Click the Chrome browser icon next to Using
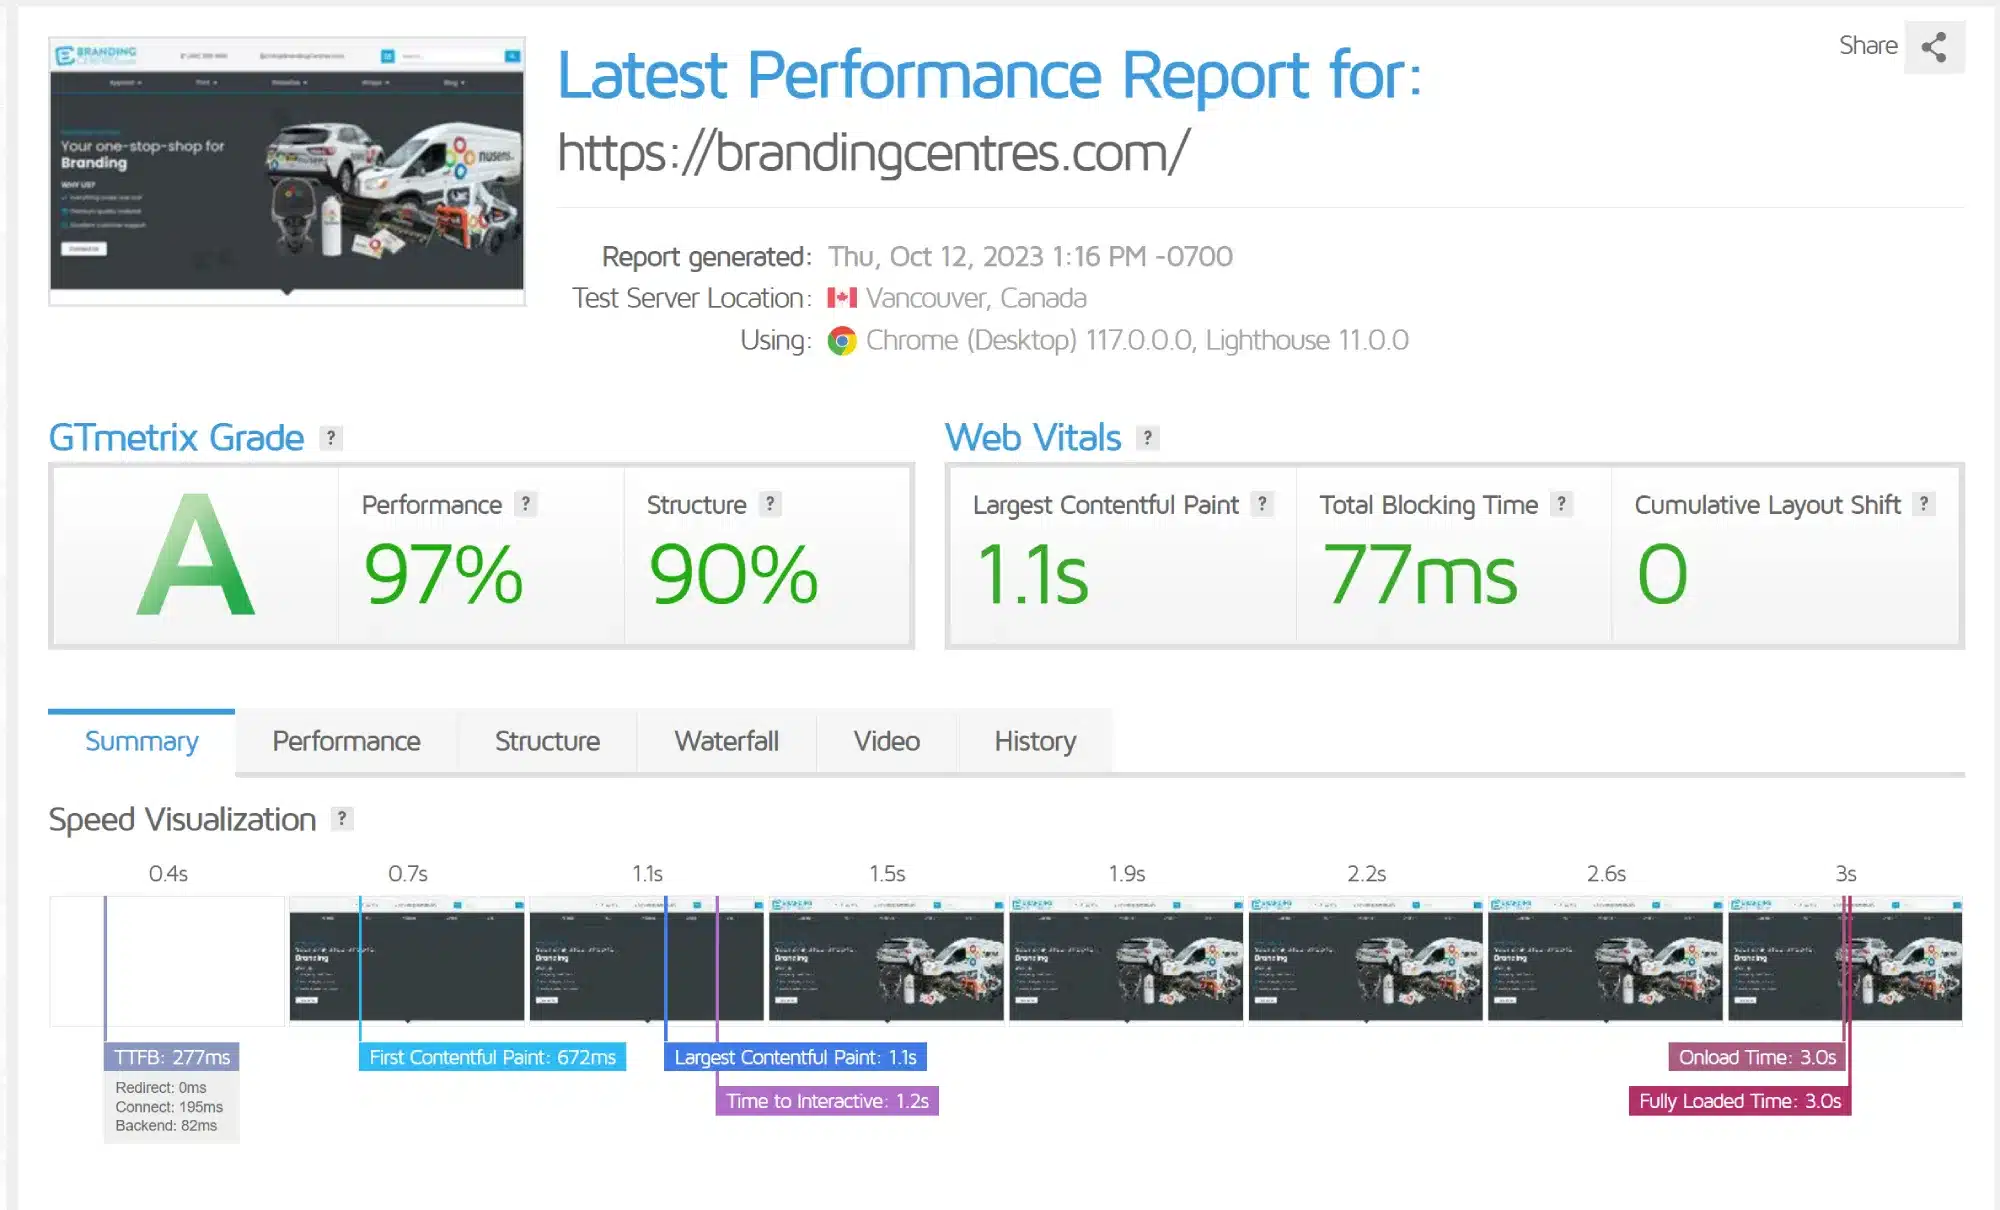 841,340
